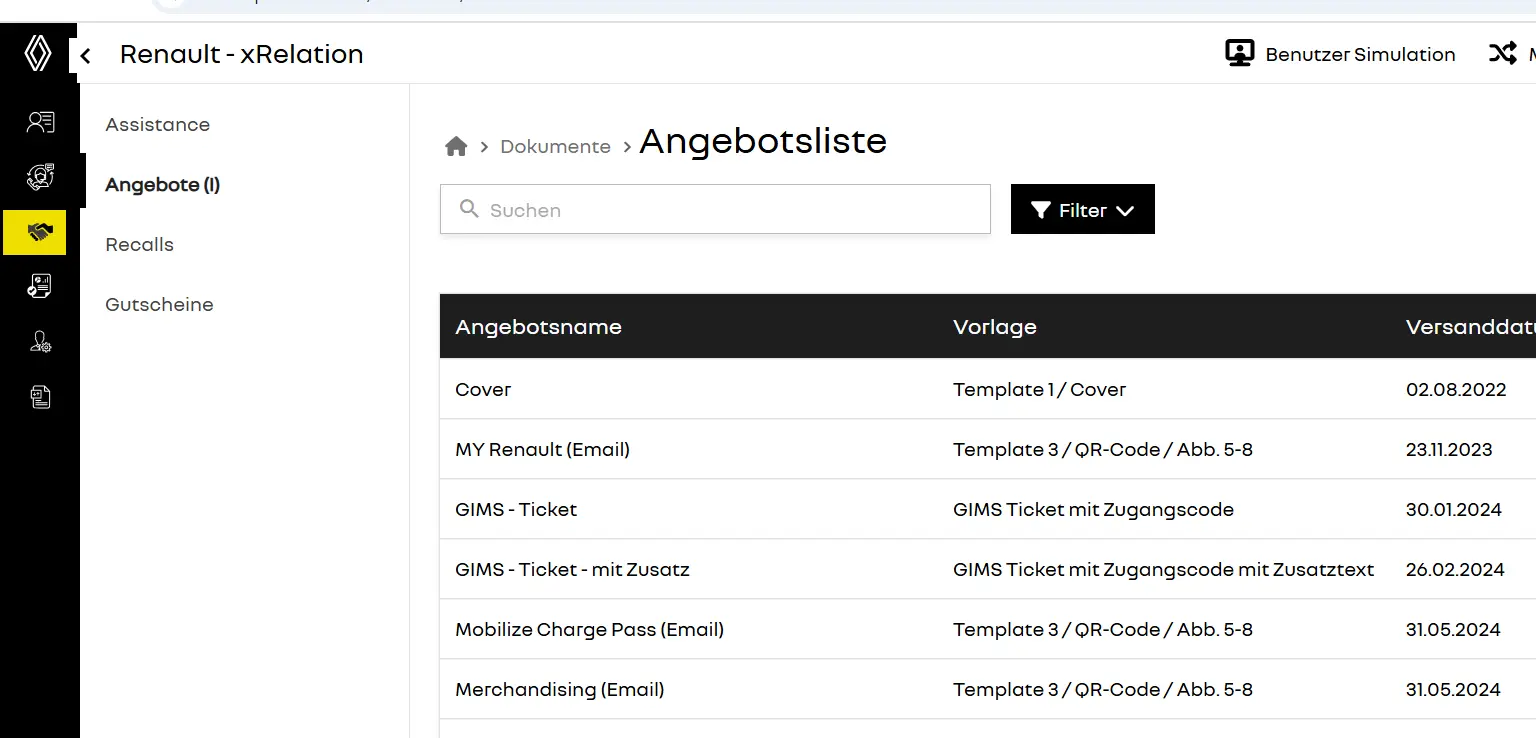Click Template 3 cell in MY Renault row
The width and height of the screenshot is (1536, 738).
tap(1103, 449)
